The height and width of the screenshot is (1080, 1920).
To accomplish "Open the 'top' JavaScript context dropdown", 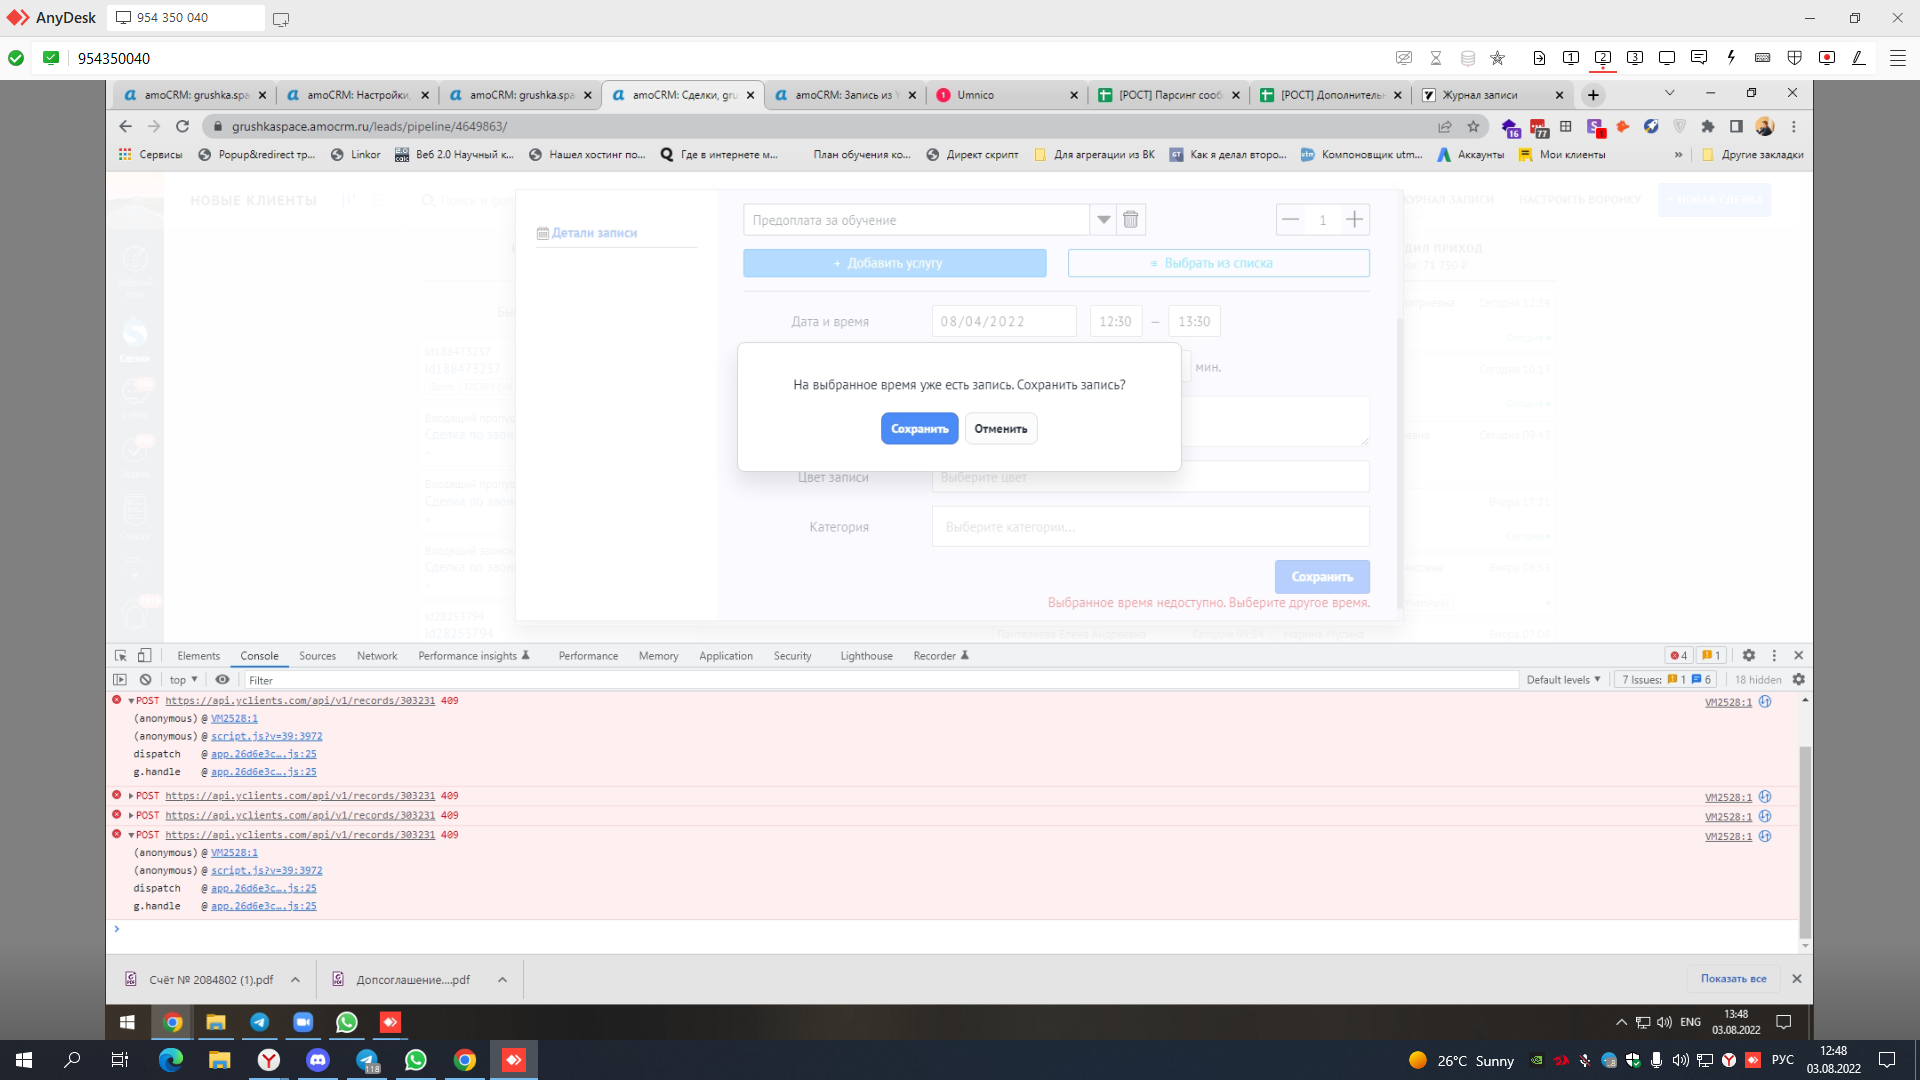I will (x=184, y=680).
